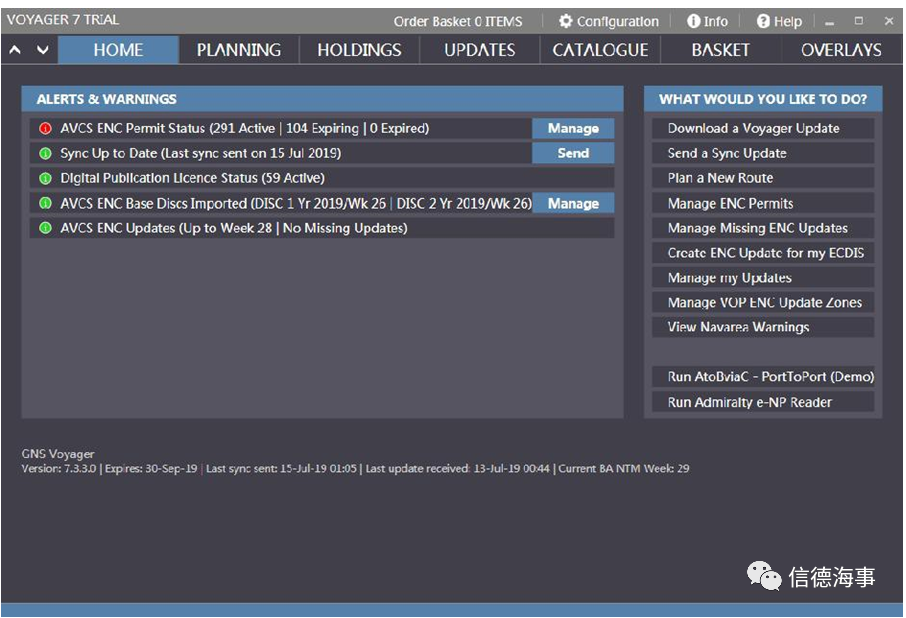Close the Voyager window

point(889,21)
